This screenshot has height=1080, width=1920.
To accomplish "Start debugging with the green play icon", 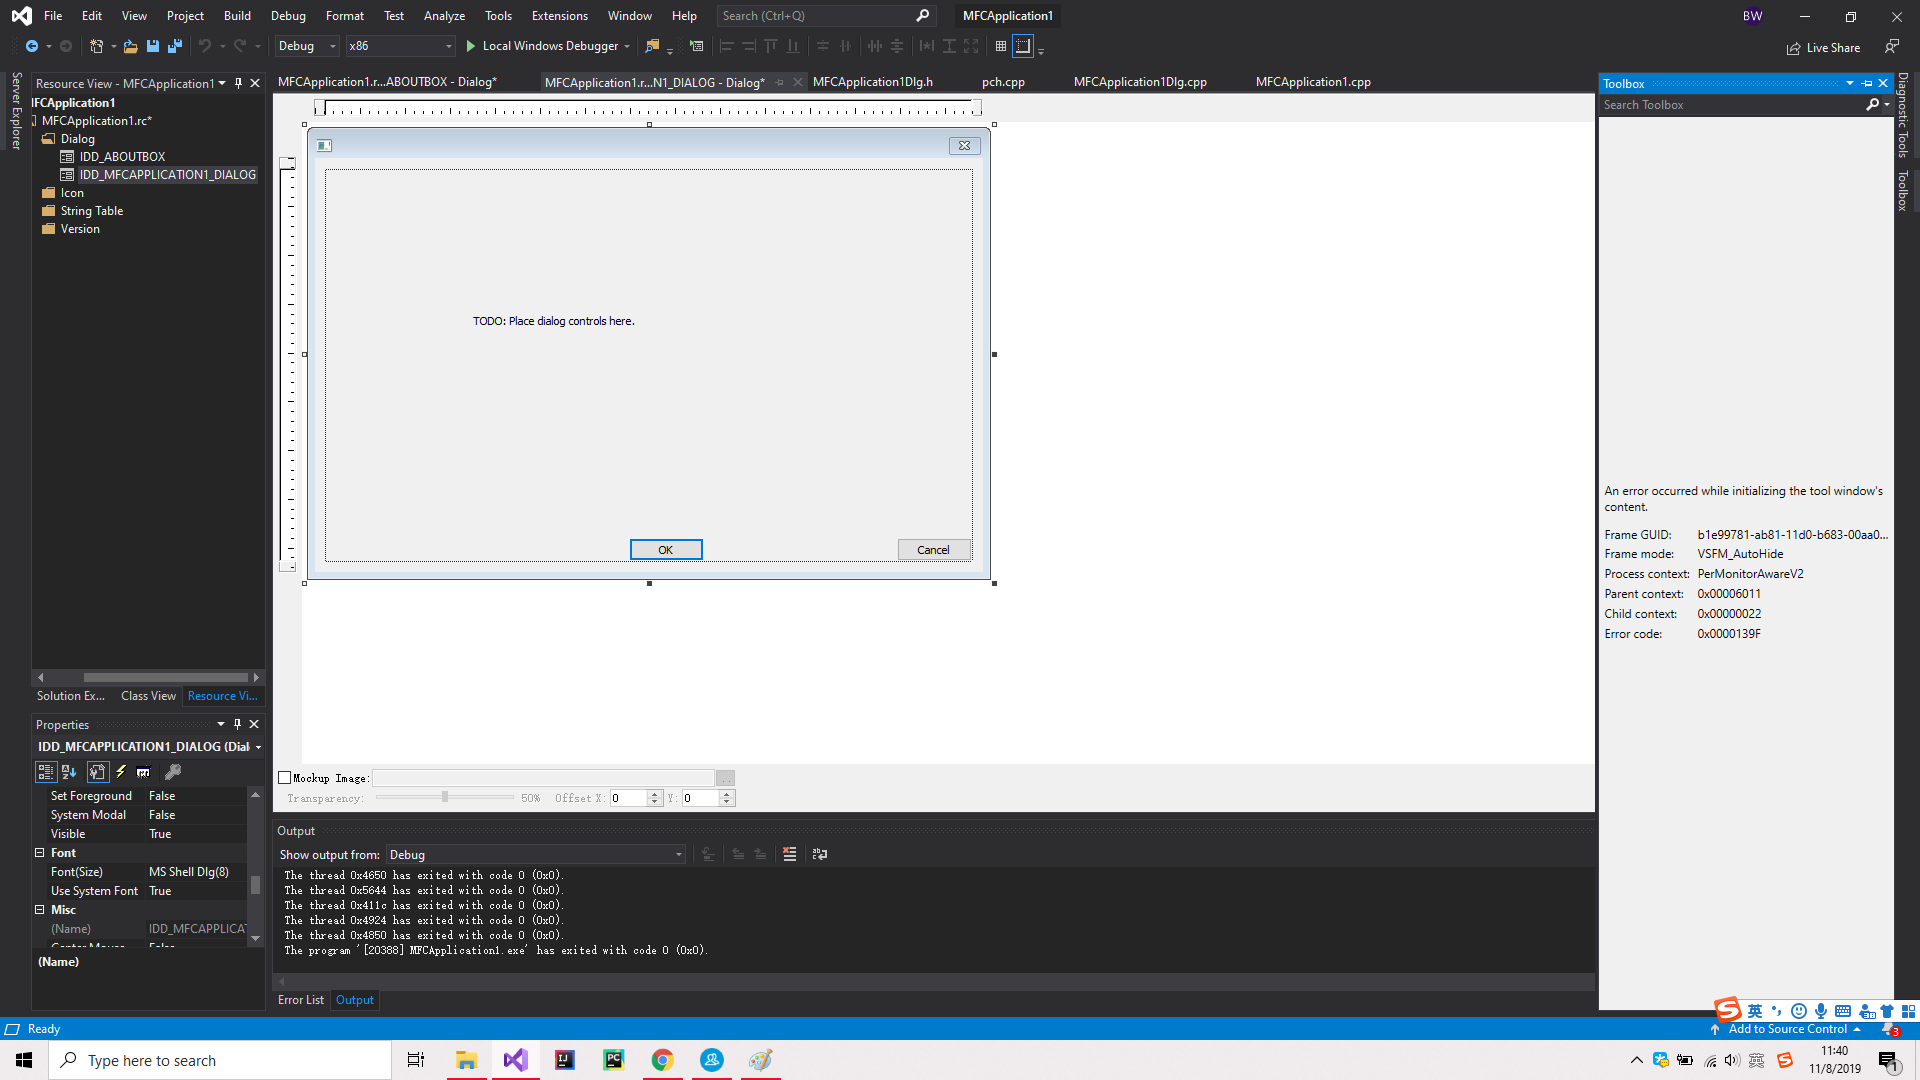I will (471, 46).
